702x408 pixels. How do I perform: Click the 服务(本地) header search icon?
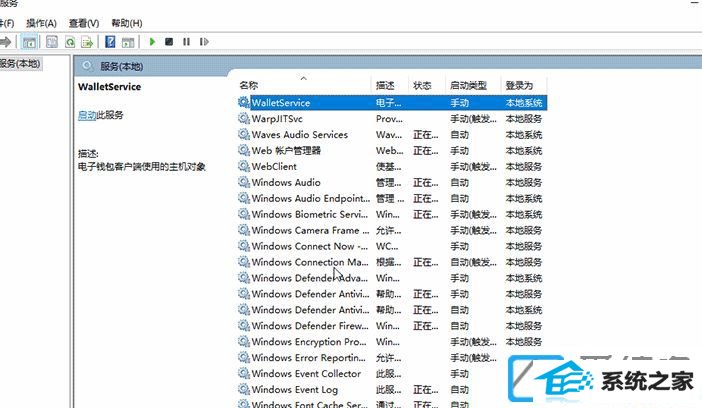pos(87,66)
